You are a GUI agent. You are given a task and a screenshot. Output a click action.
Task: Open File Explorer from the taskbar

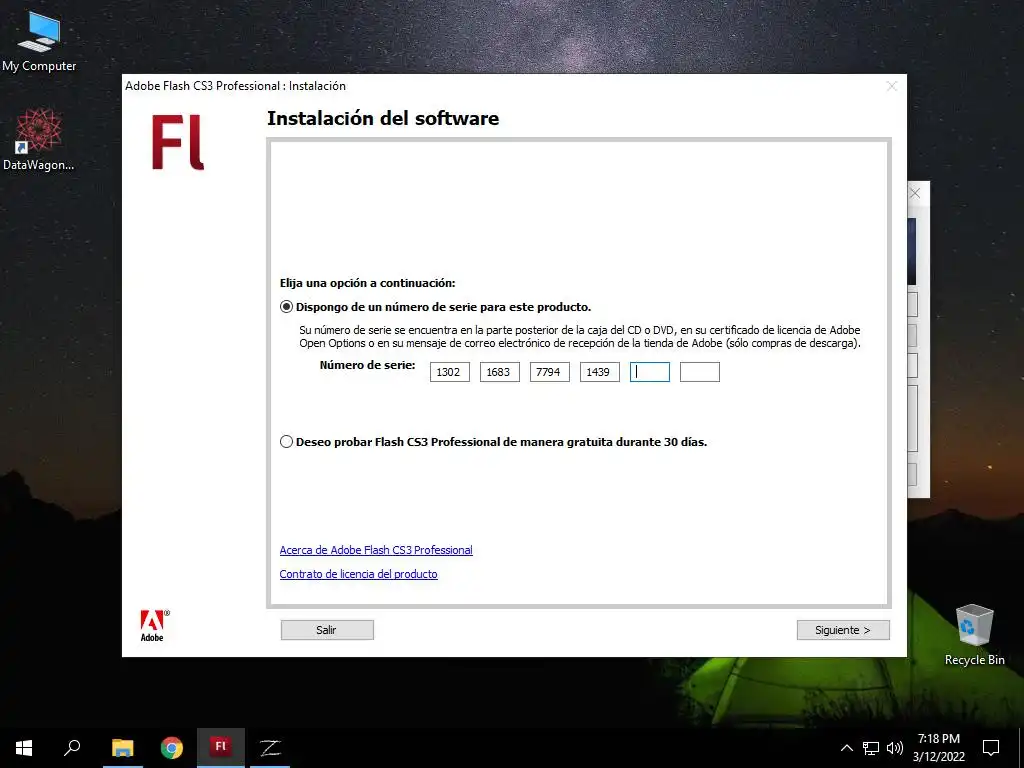pos(123,748)
